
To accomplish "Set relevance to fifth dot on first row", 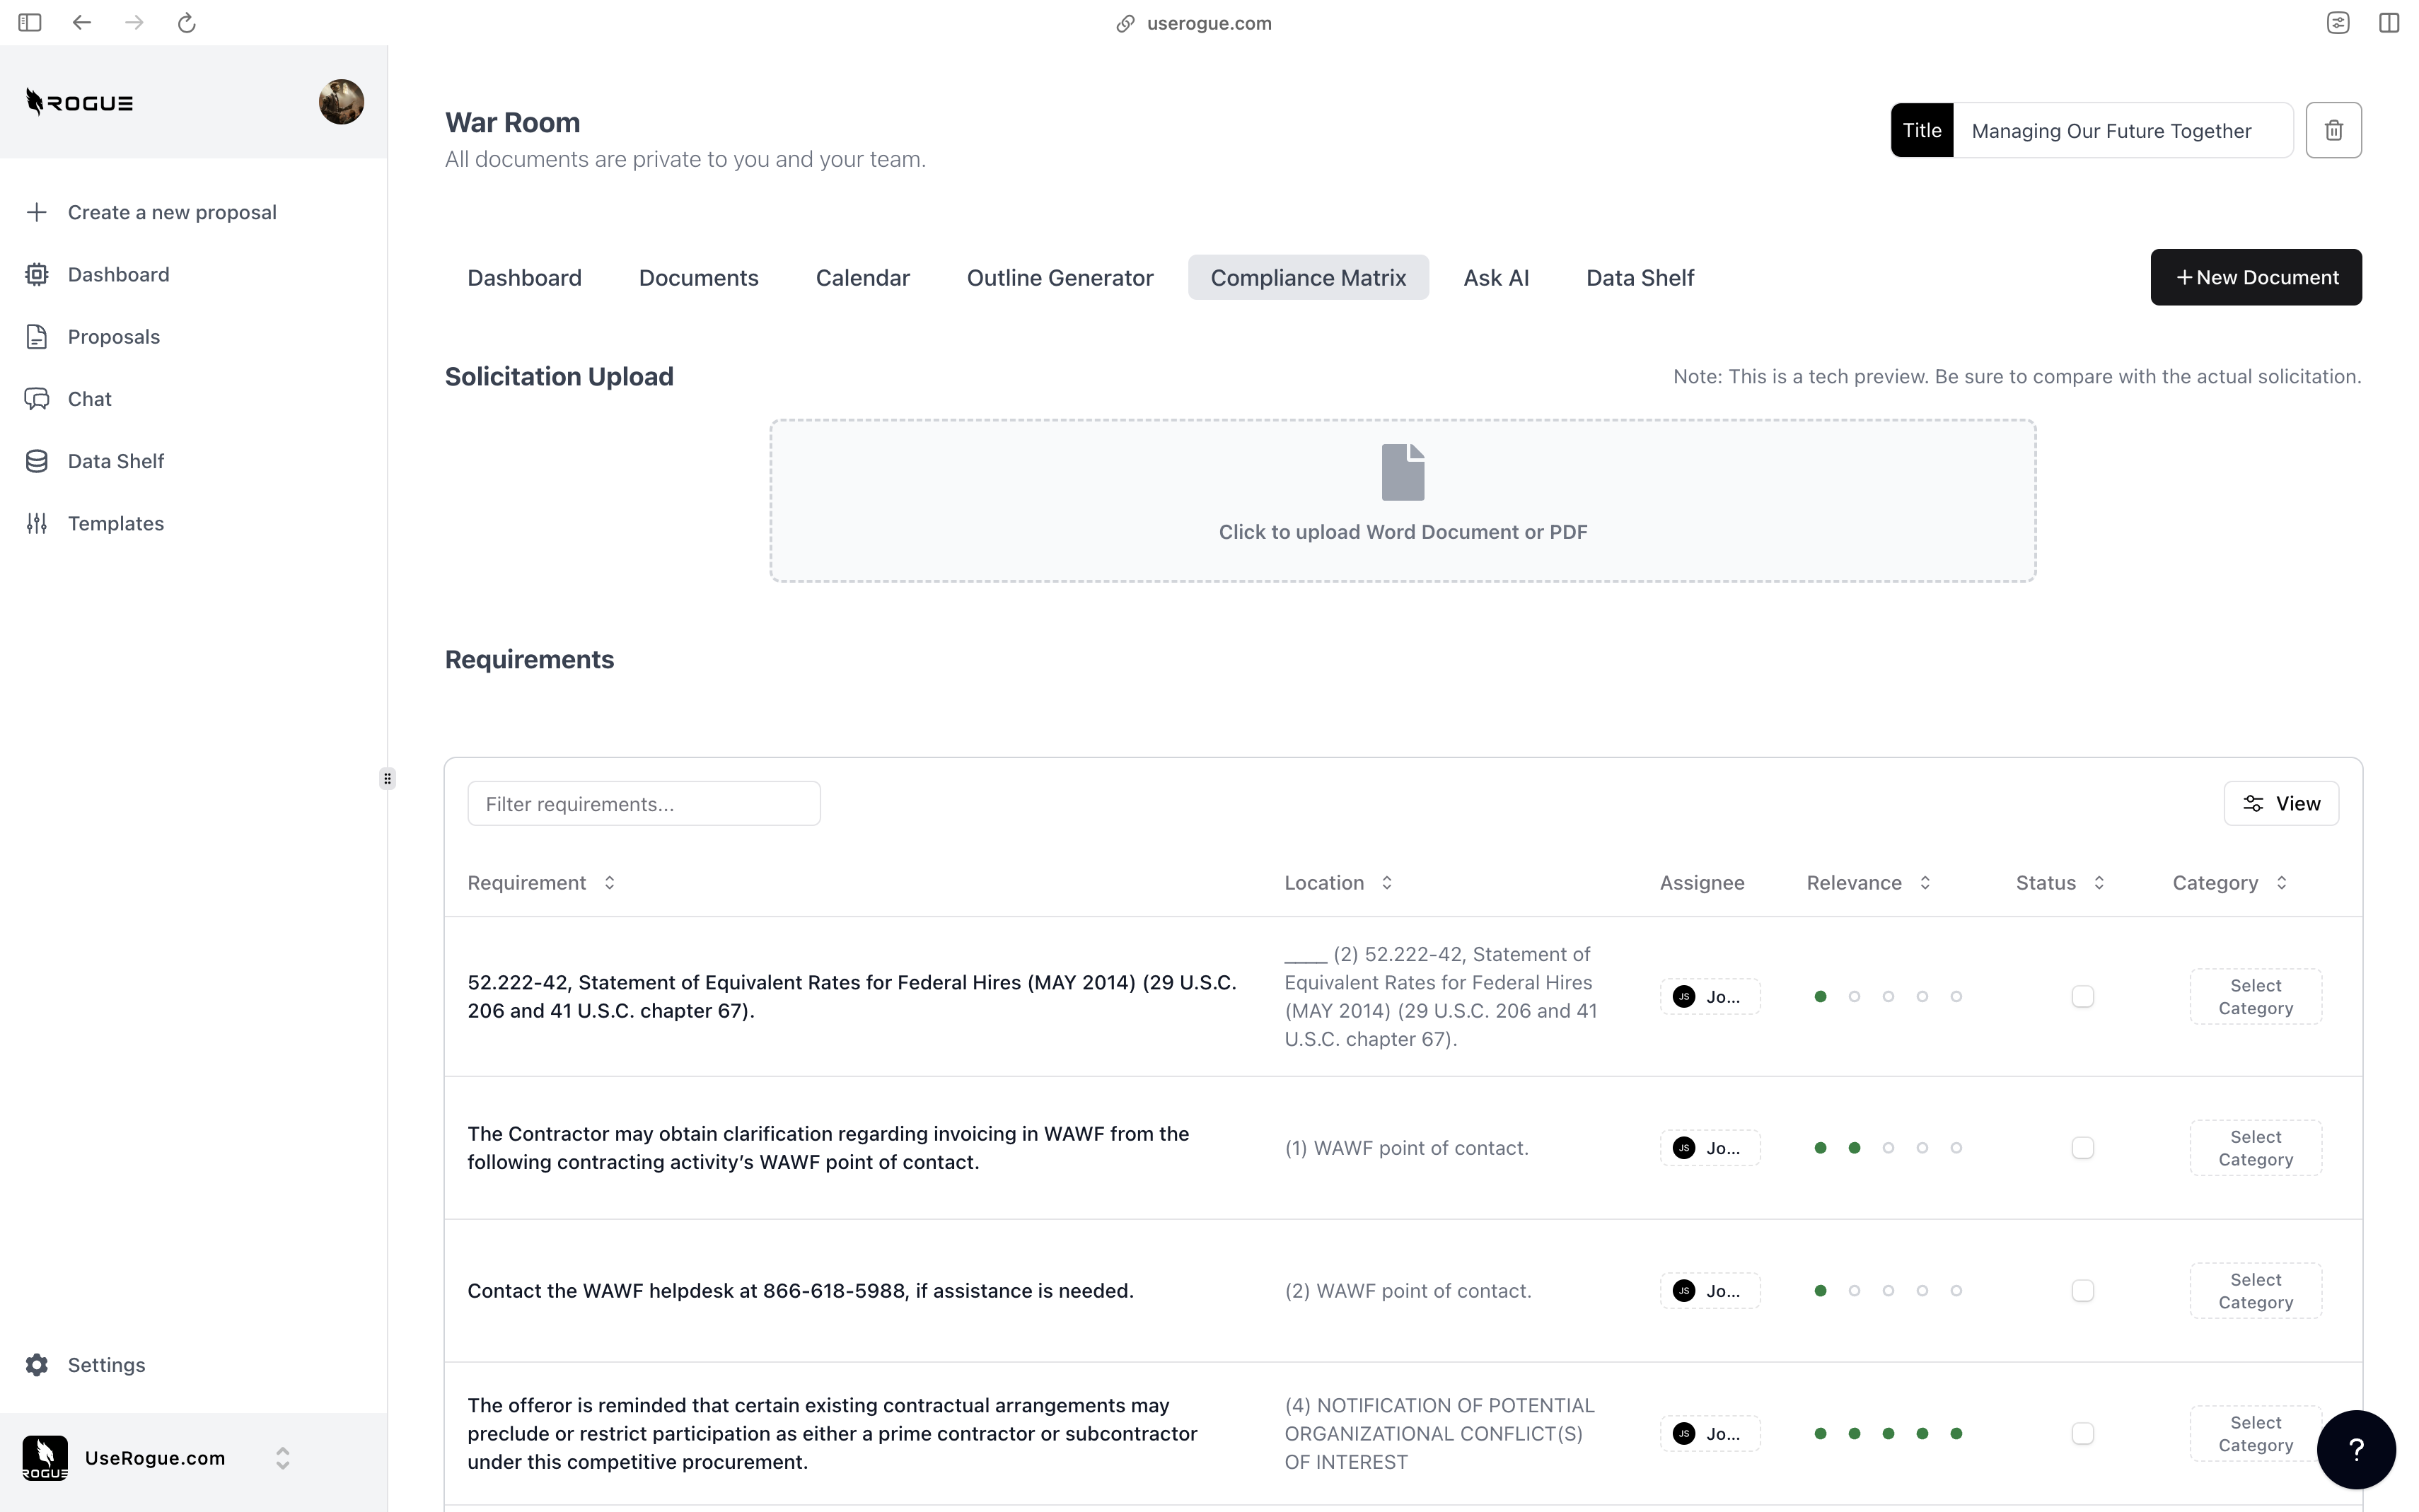I will point(1956,996).
